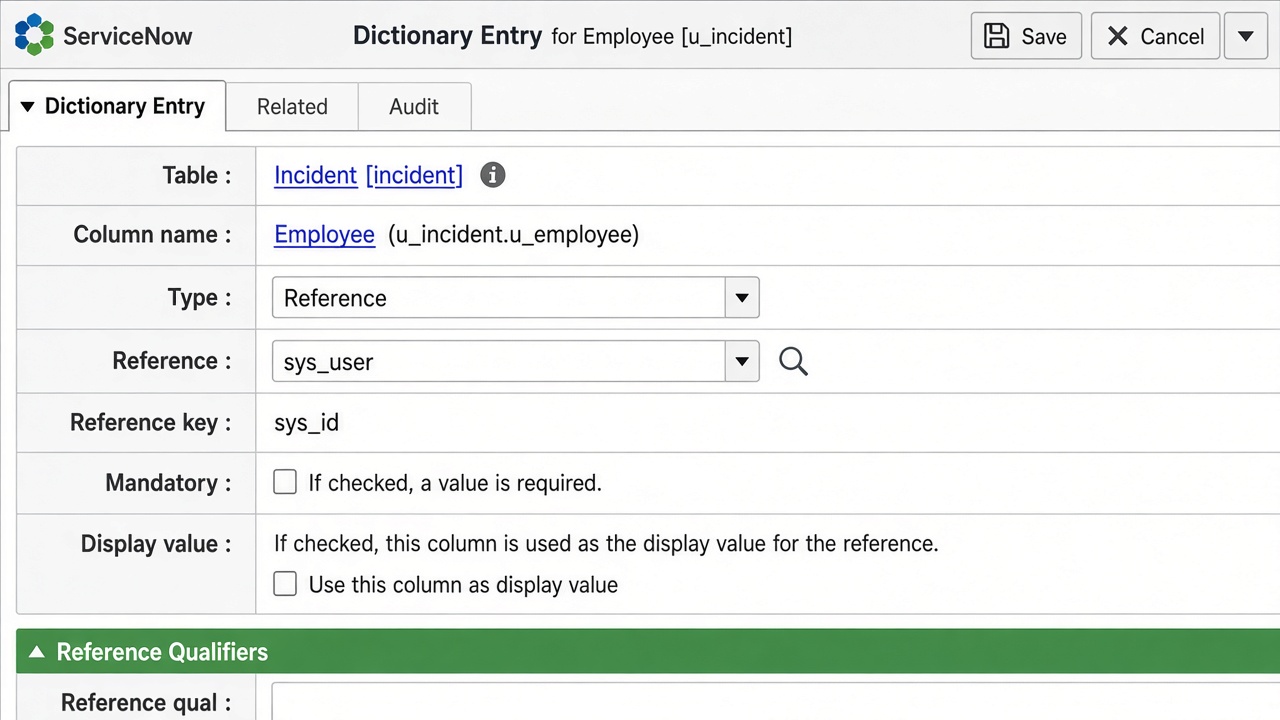
Task: Click the 'Table :' field label
Action: pyautogui.click(x=197, y=175)
